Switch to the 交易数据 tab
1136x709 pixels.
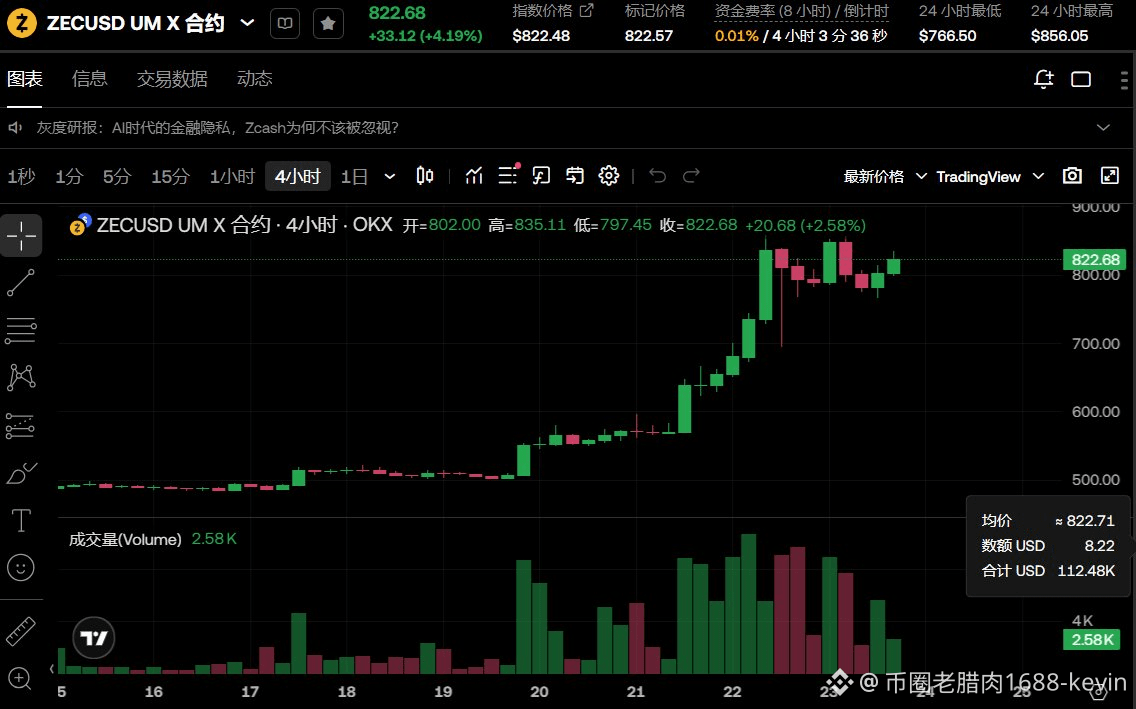(x=172, y=78)
